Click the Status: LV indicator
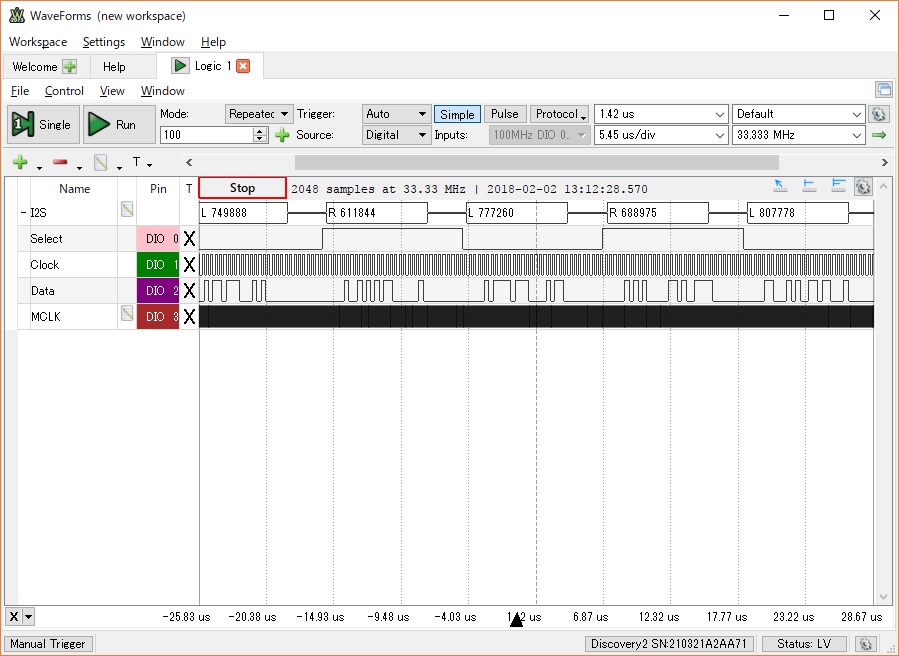899x656 pixels. tap(804, 643)
